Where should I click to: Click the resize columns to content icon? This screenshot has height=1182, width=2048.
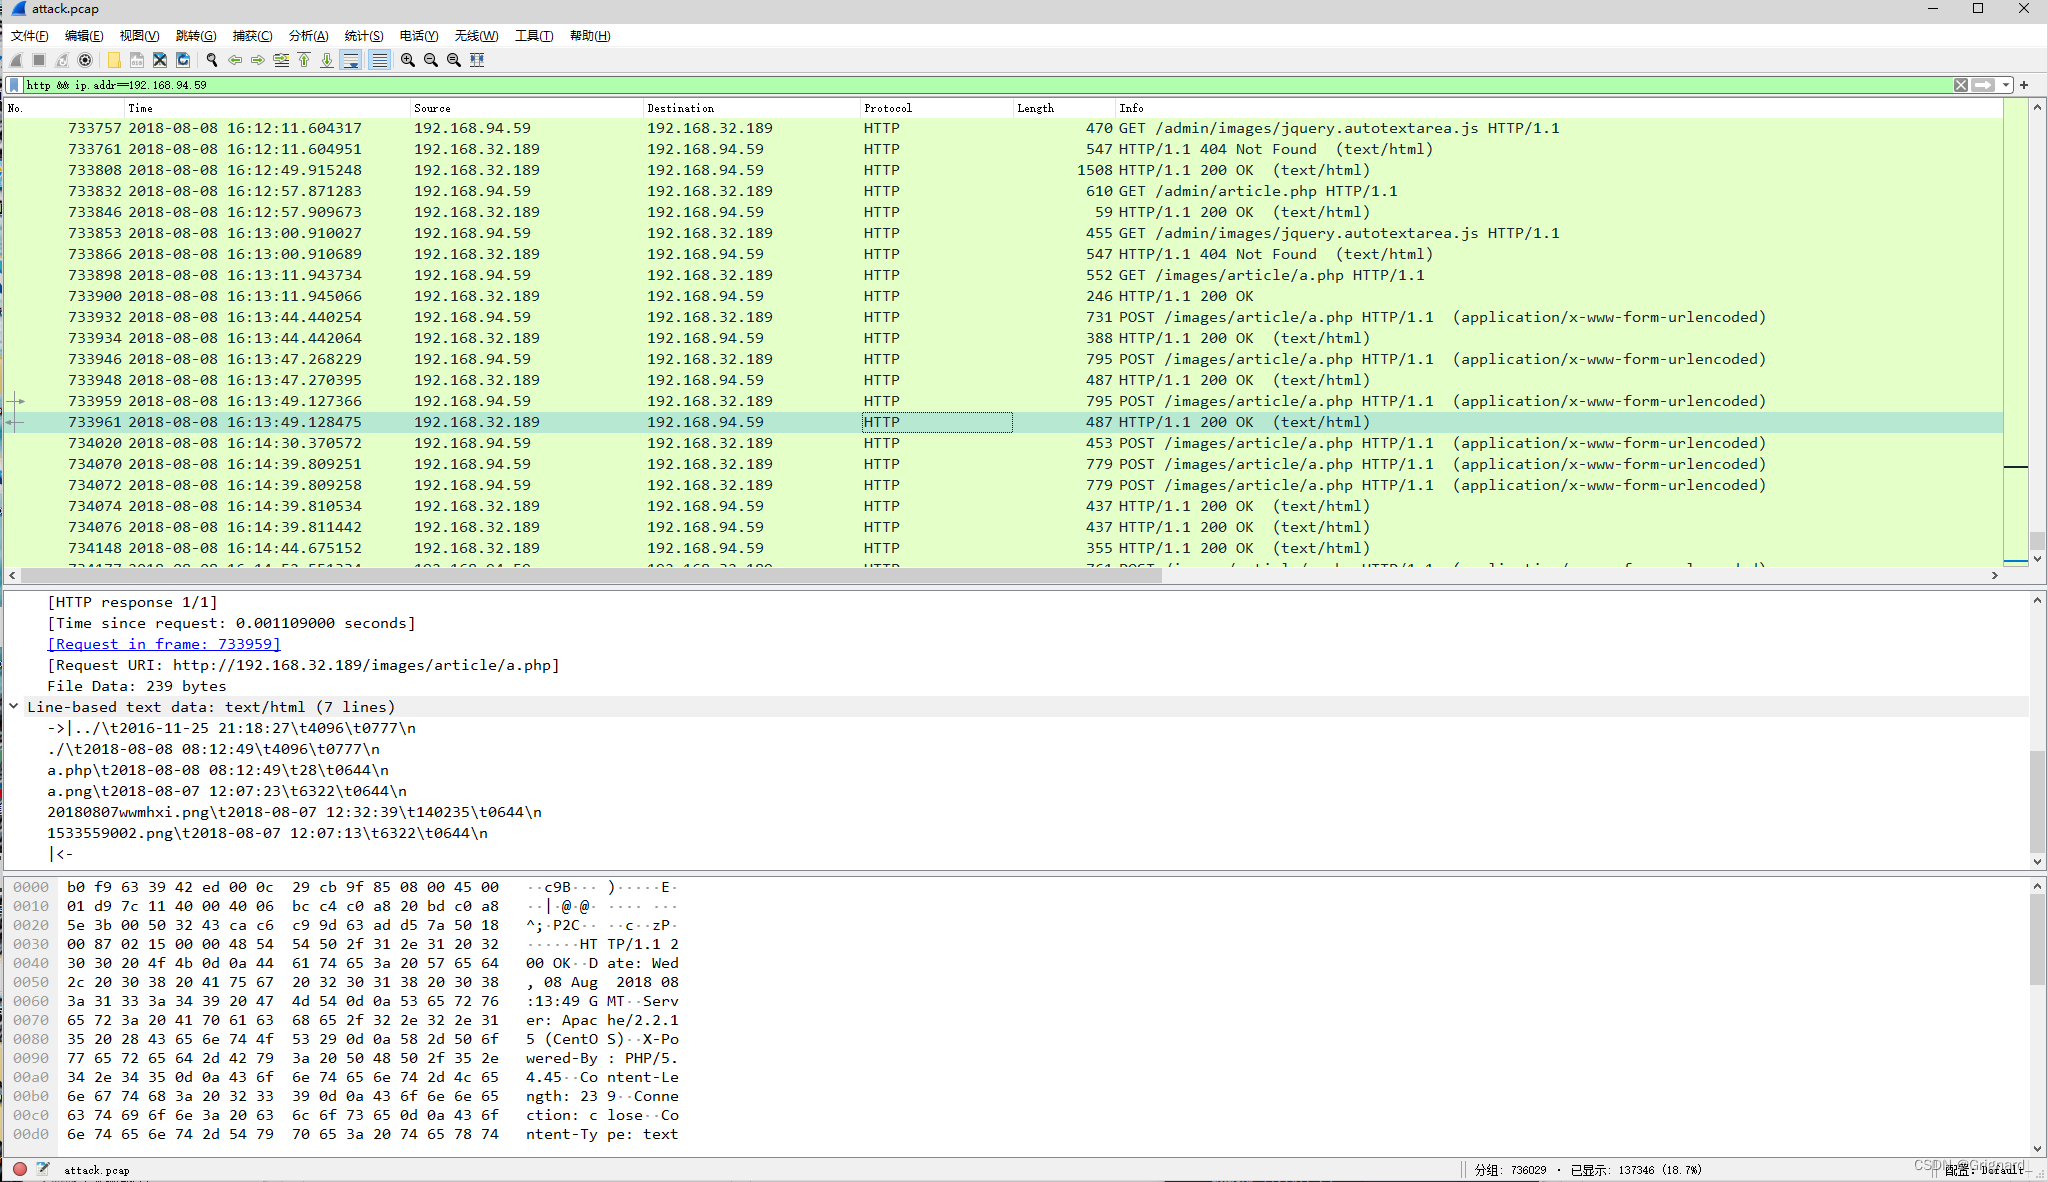click(x=477, y=60)
